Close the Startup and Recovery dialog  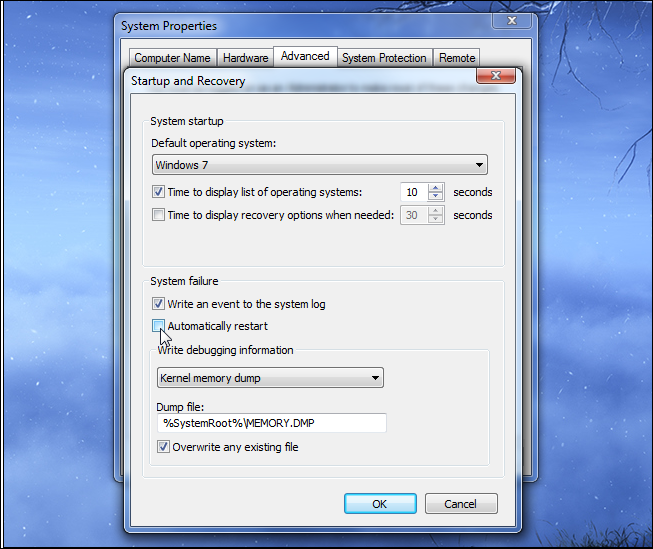point(496,75)
